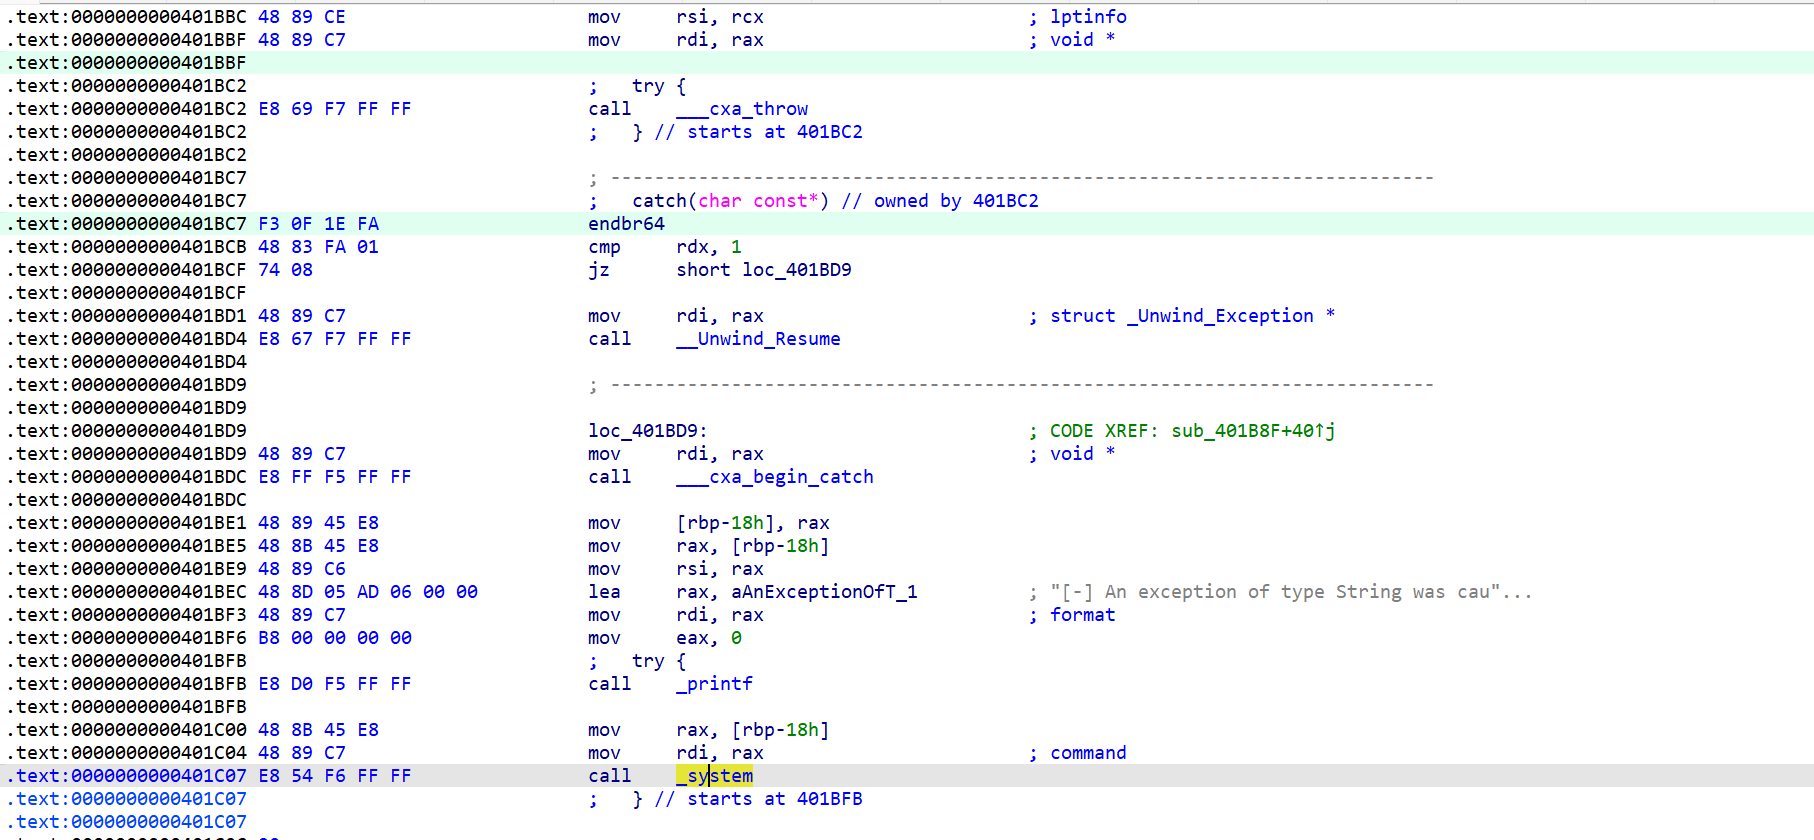Click the _printf call target
1814x840 pixels.
(715, 684)
